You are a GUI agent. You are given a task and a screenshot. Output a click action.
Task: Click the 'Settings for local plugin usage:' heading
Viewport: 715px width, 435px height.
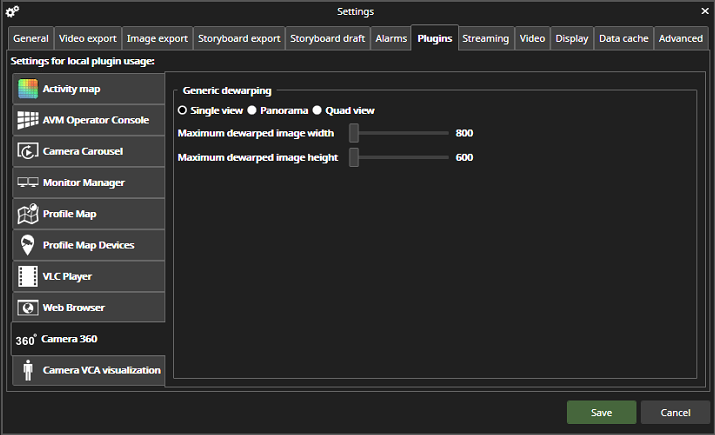click(x=83, y=61)
